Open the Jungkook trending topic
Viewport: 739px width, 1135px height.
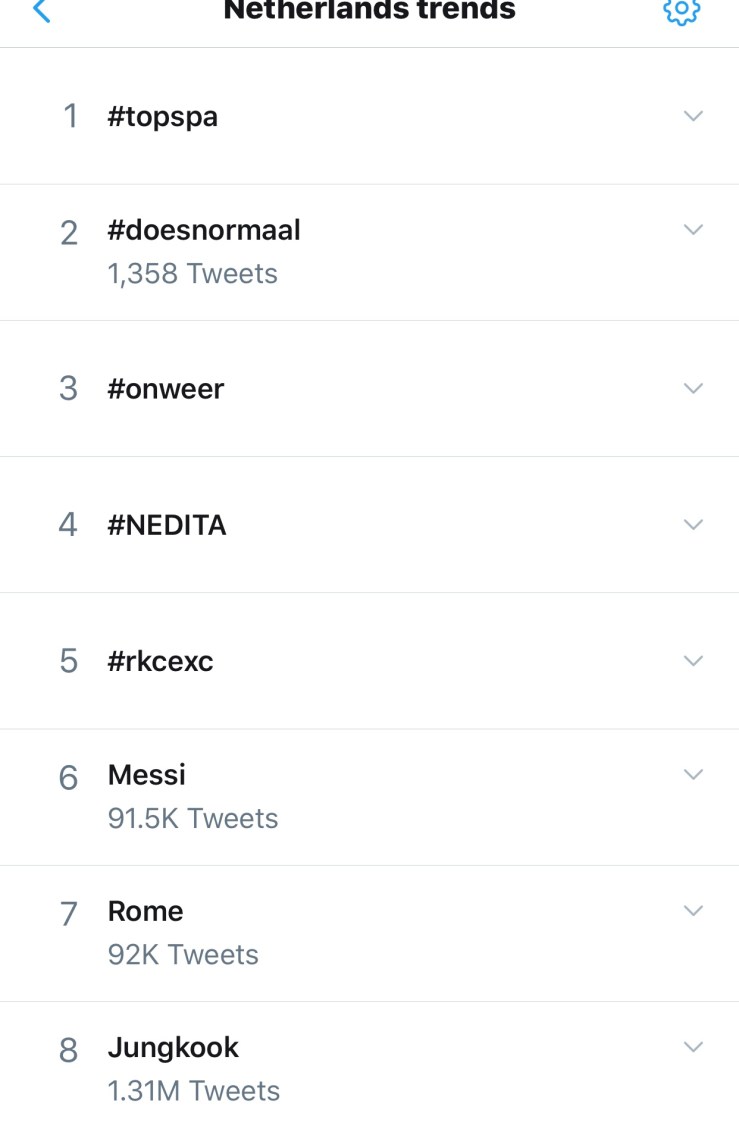(174, 1048)
